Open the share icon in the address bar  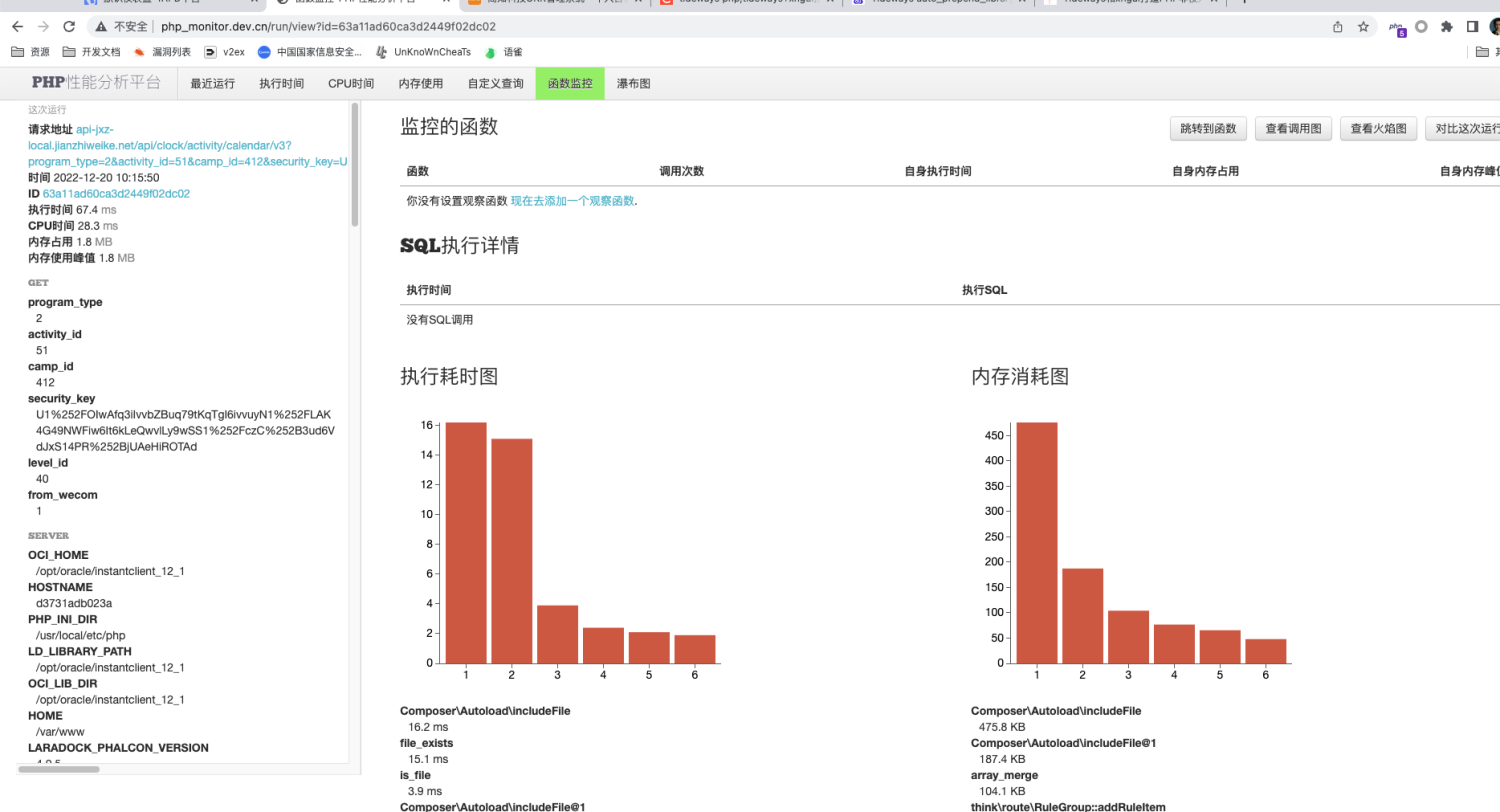click(1338, 27)
